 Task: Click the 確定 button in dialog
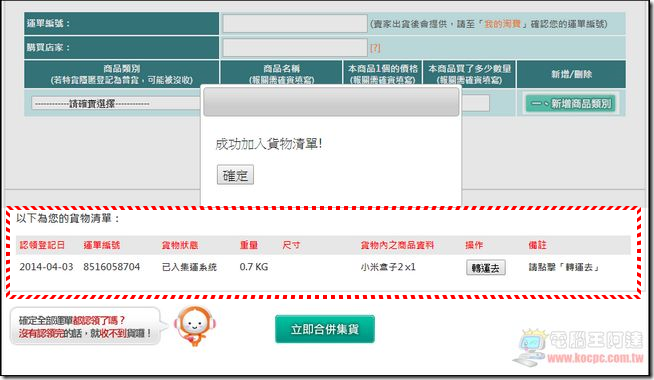(235, 175)
